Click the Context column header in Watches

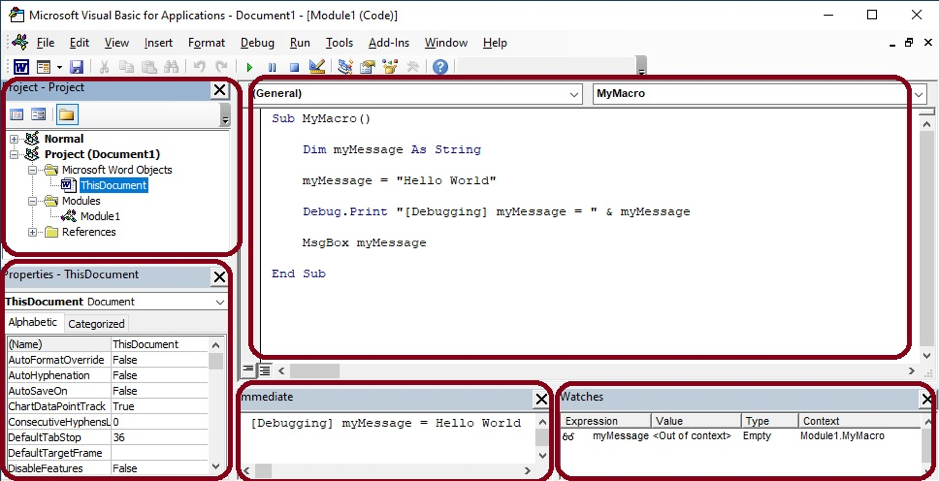tap(860, 421)
